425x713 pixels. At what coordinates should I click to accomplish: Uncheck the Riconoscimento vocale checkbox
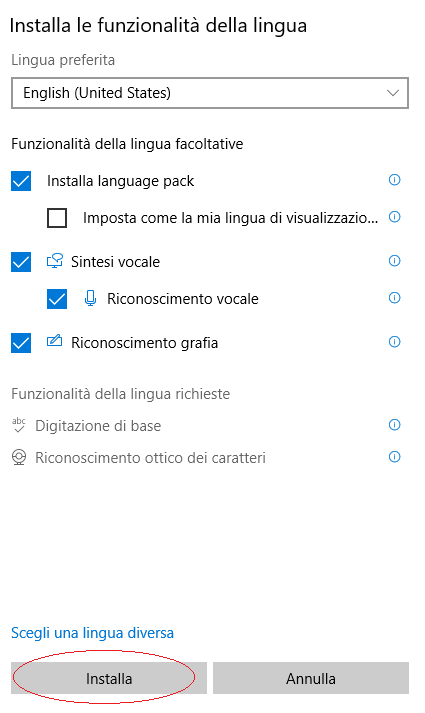pos(57,299)
